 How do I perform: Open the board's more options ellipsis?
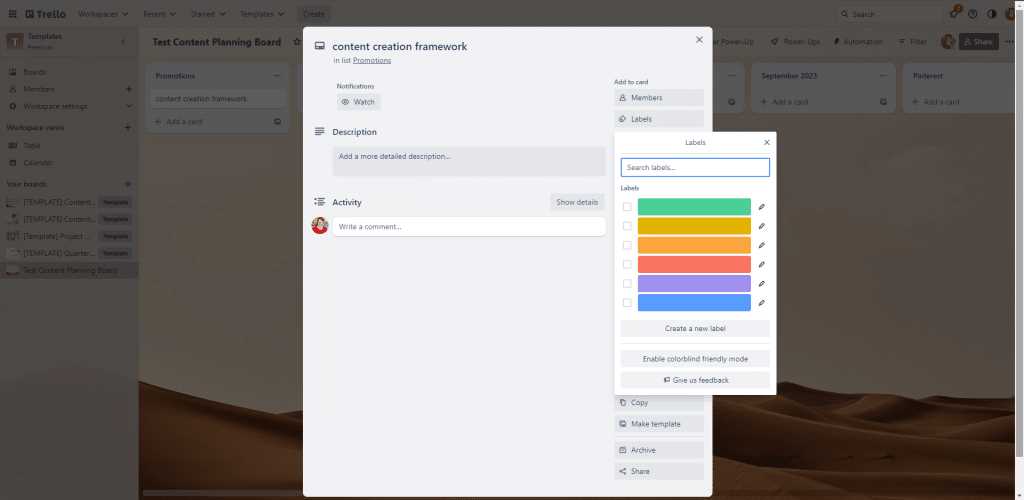pos(1011,42)
